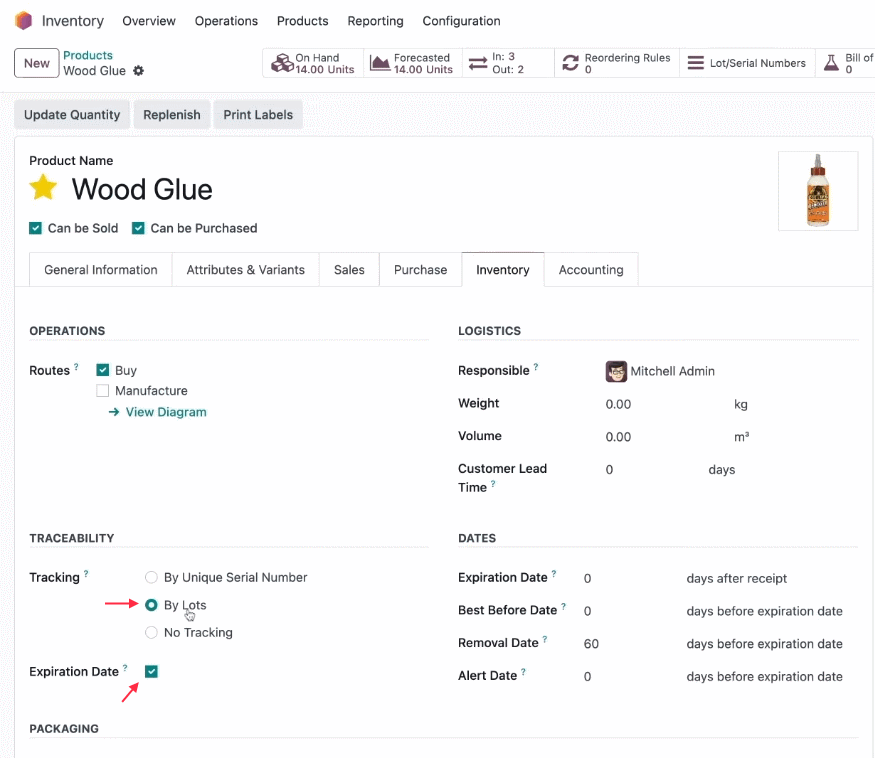This screenshot has height=758, width=875.
Task: Open the Overview menu
Action: click(x=149, y=21)
